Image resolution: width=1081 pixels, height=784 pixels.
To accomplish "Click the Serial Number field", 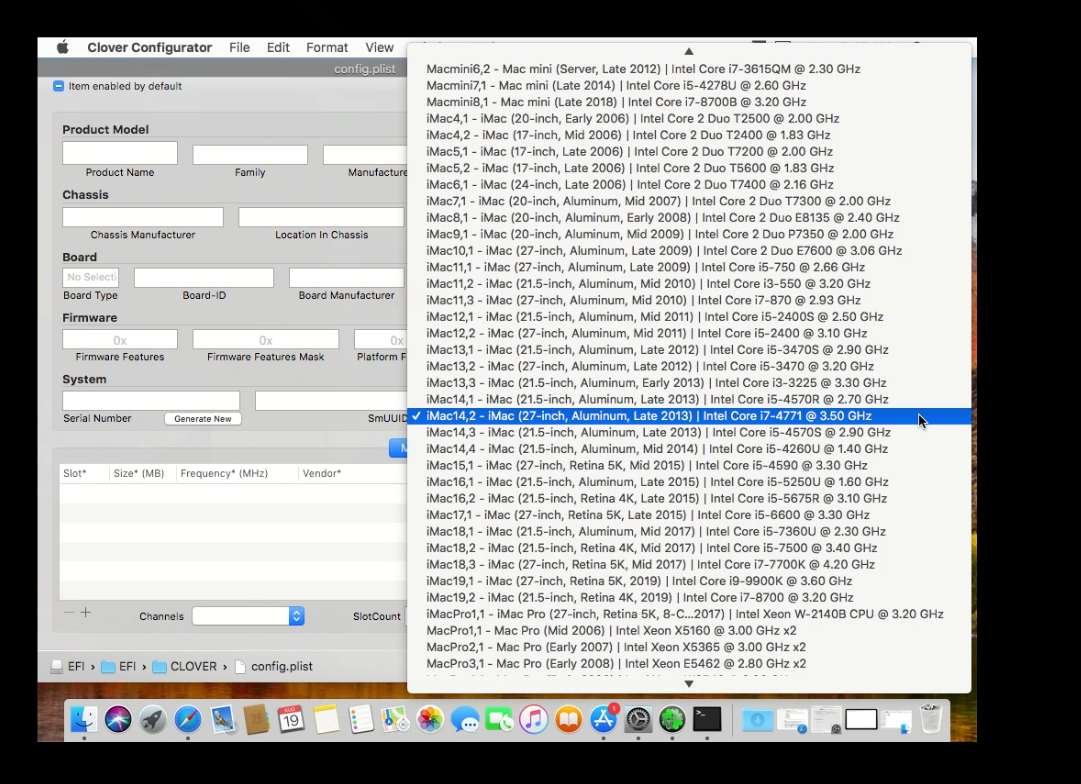I will 151,401.
